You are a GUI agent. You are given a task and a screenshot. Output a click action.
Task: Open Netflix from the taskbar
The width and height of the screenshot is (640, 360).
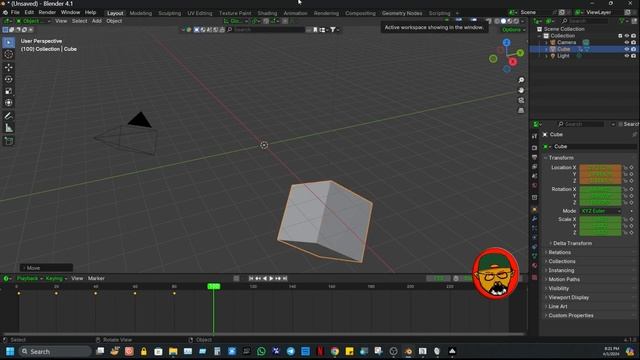[x=320, y=351]
